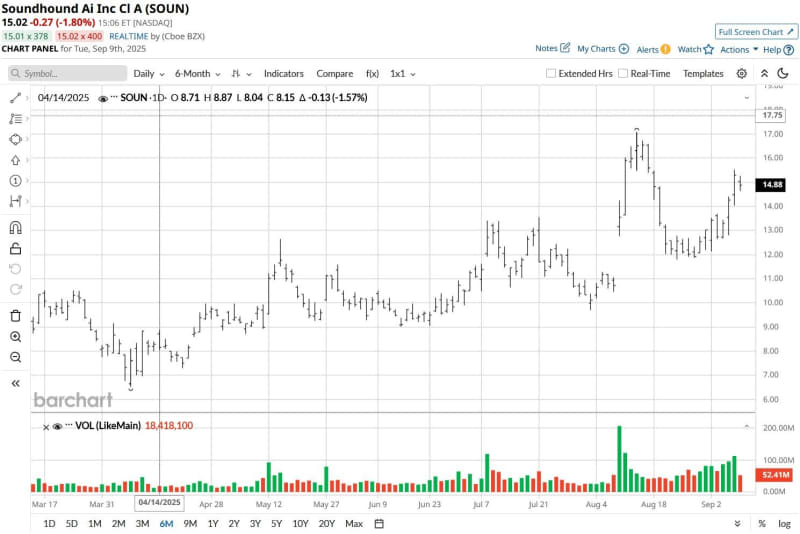Expand the 6-Month period dropdown

197,73
